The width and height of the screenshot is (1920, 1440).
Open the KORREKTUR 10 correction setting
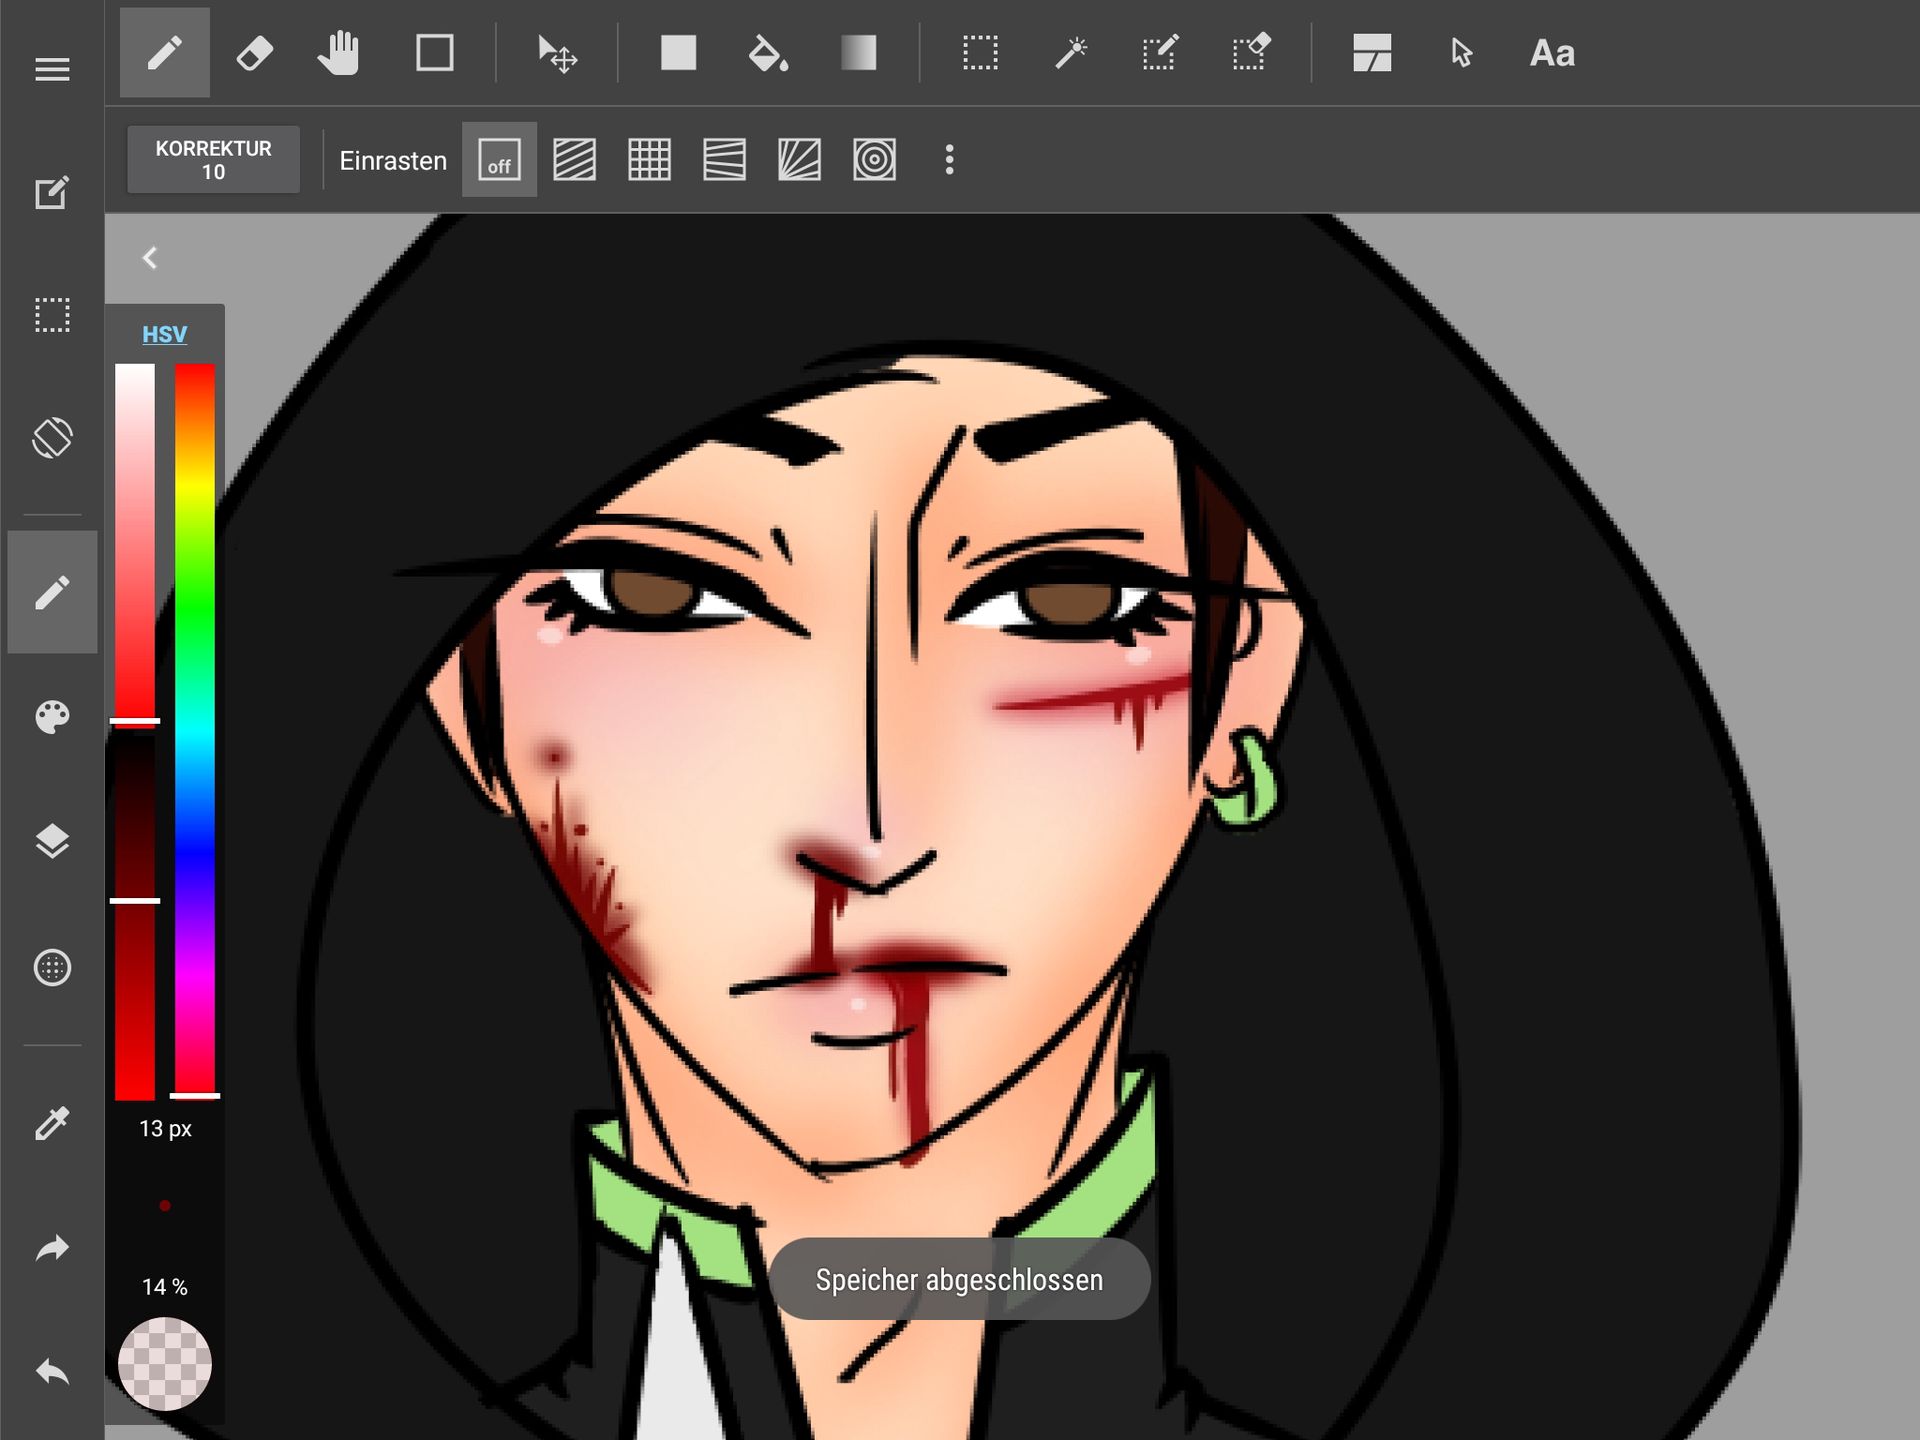[x=213, y=160]
